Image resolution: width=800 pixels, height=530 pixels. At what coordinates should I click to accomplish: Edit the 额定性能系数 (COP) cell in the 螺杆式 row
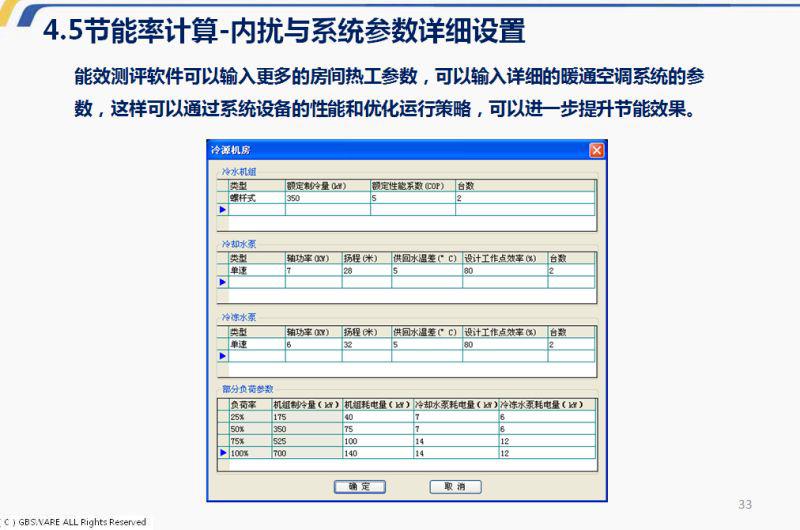(x=413, y=198)
